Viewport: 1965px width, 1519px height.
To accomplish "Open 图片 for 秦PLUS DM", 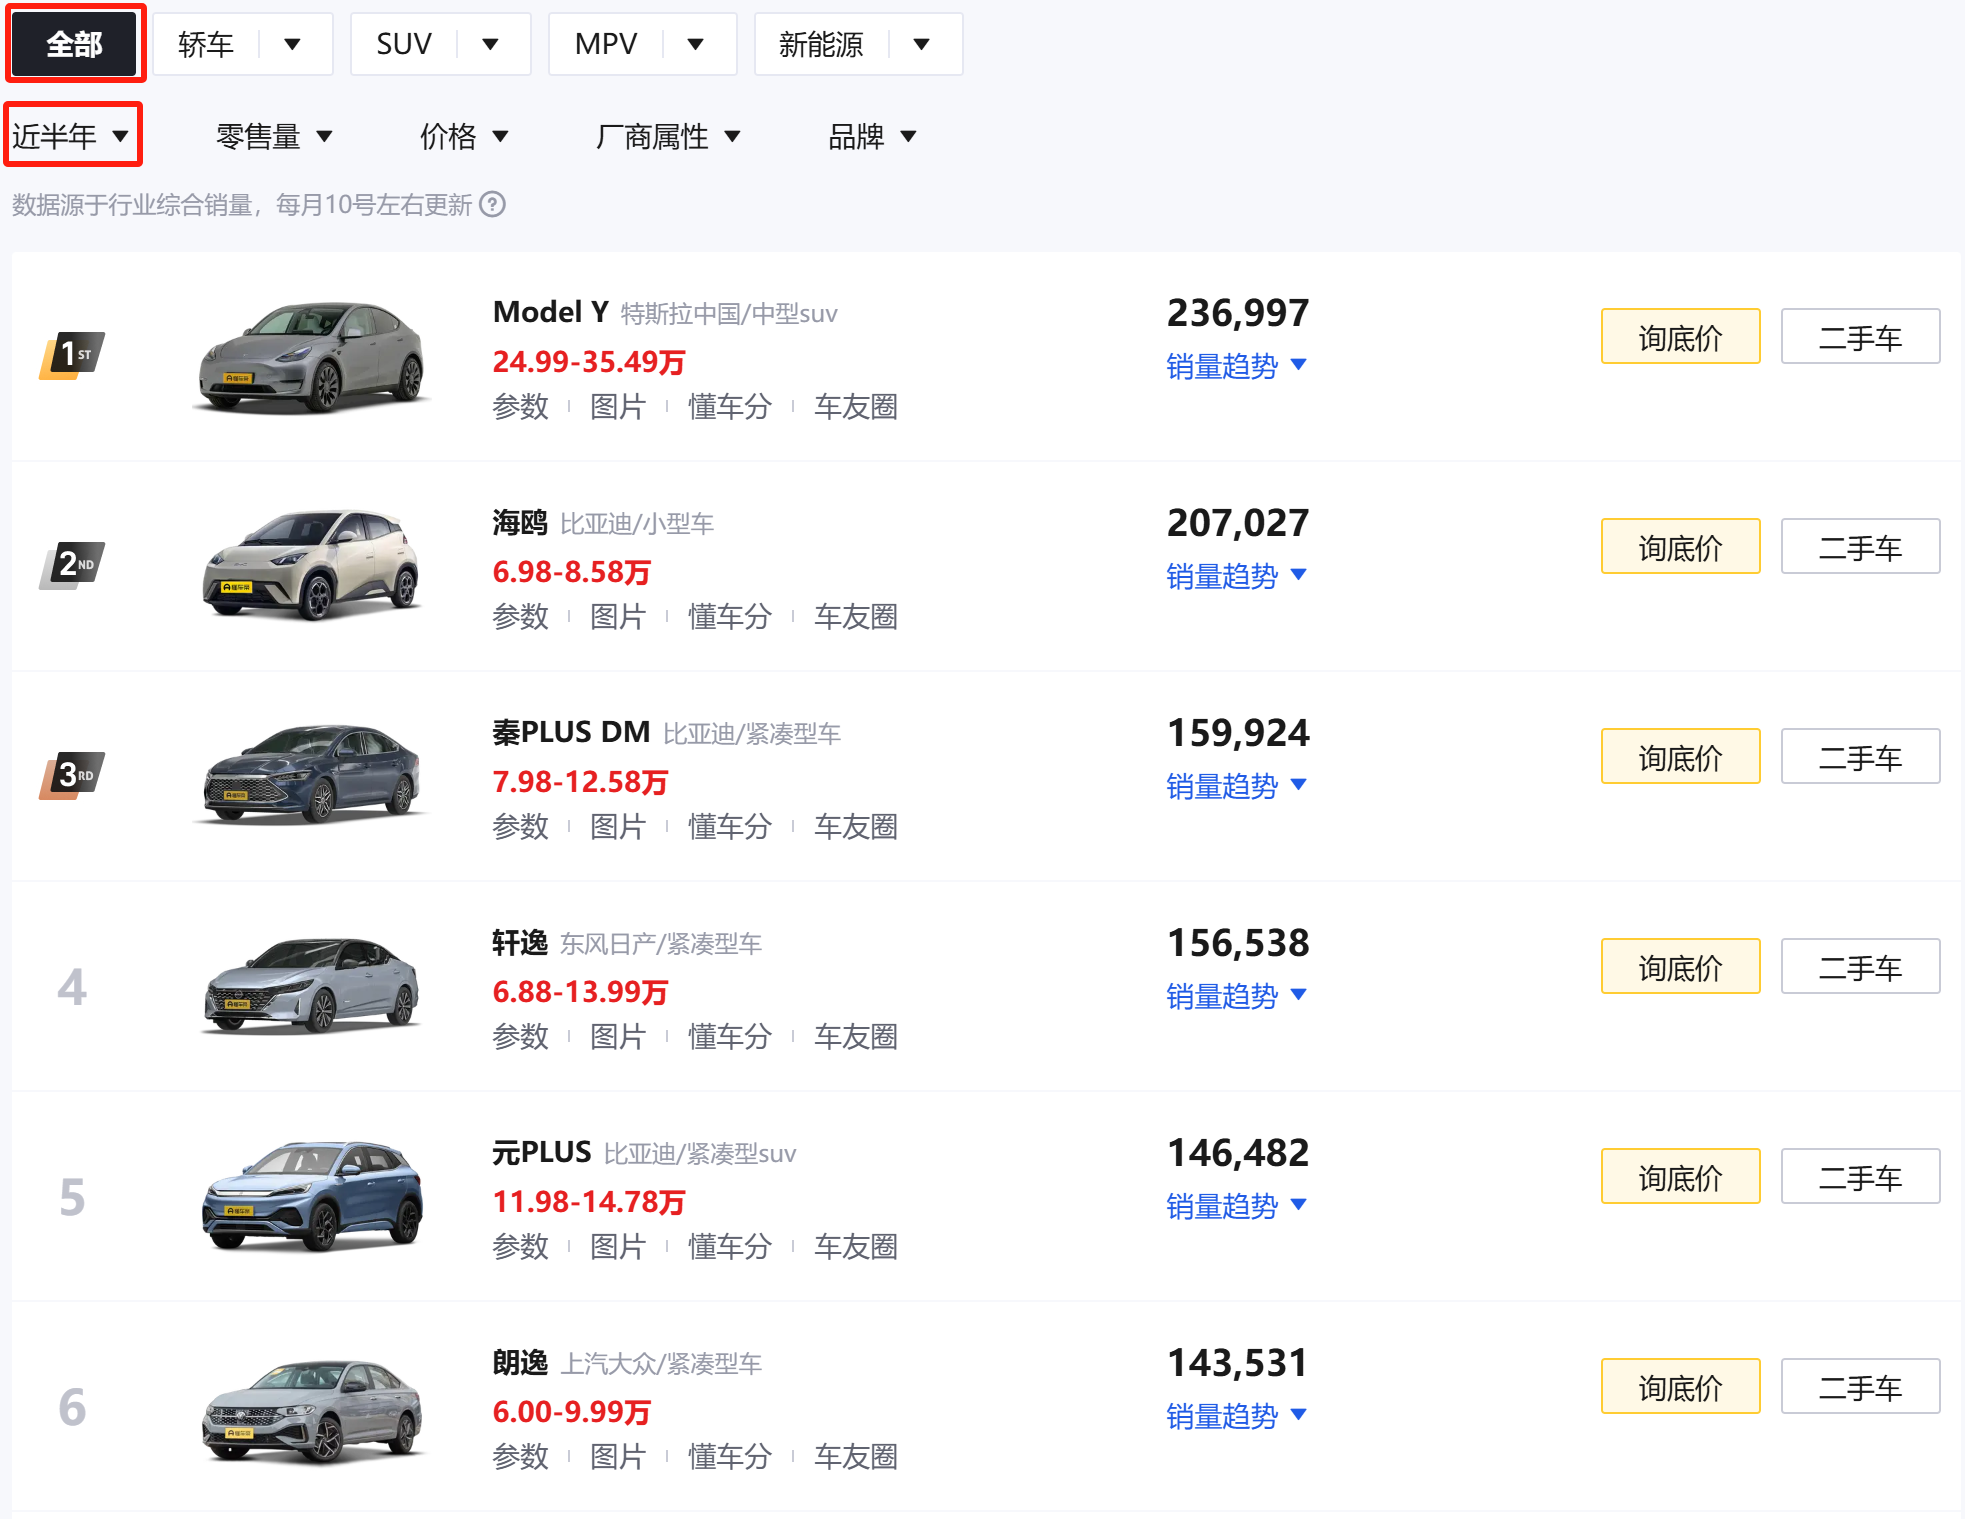I will (618, 827).
